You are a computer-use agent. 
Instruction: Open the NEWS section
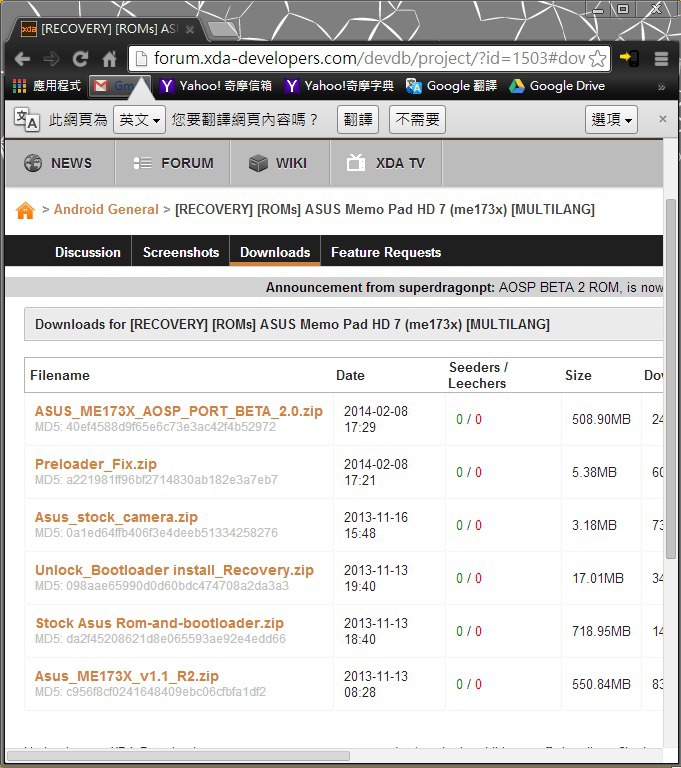(x=60, y=163)
